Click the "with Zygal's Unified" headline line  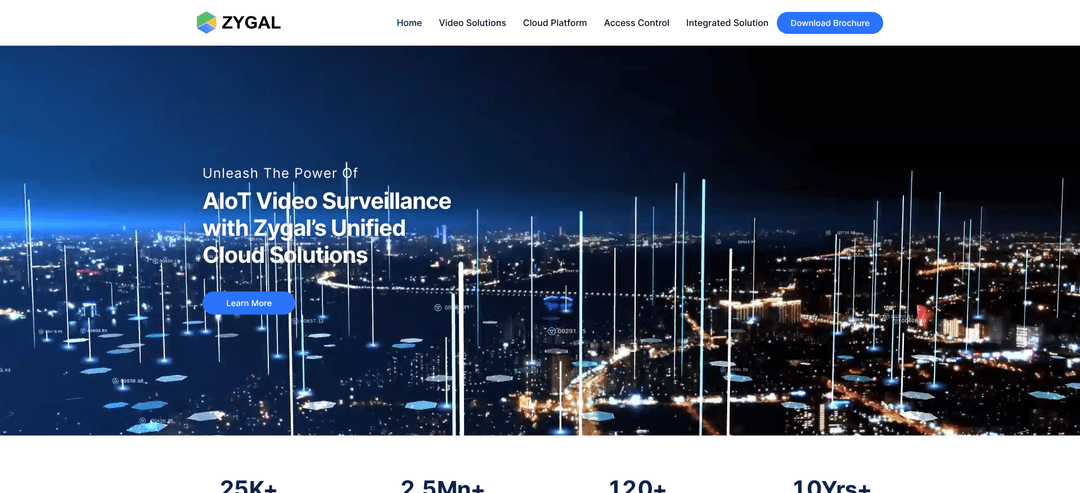click(304, 228)
